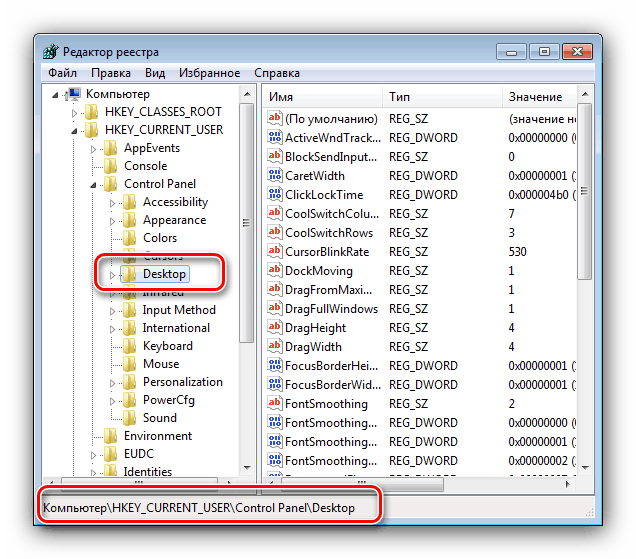
Task: Click the AppEvents folder icon
Action: point(111,148)
